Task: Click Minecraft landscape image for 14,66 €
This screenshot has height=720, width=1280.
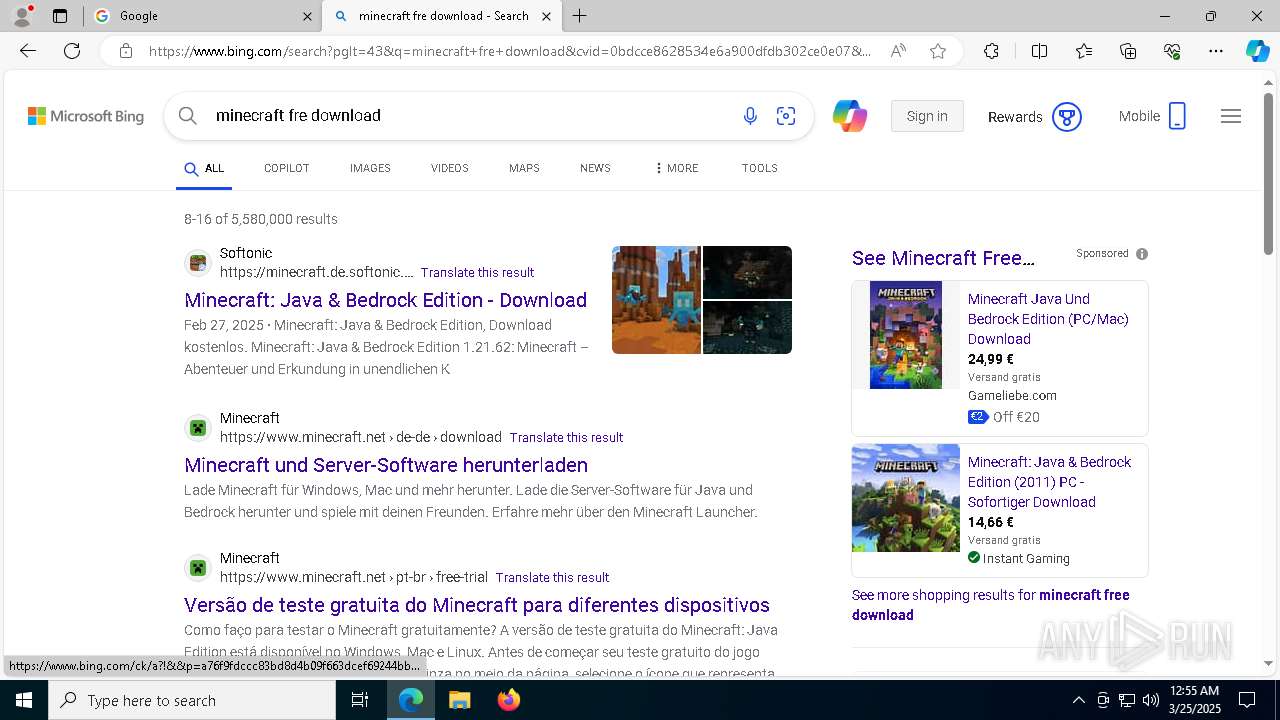Action: point(906,498)
